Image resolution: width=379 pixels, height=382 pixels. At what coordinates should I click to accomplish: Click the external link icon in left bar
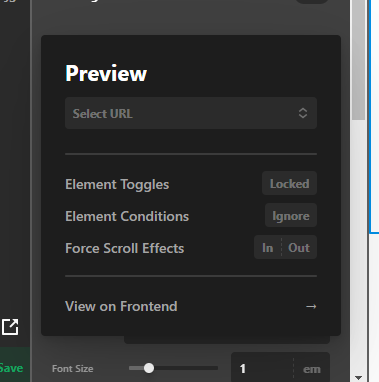click(x=10, y=327)
